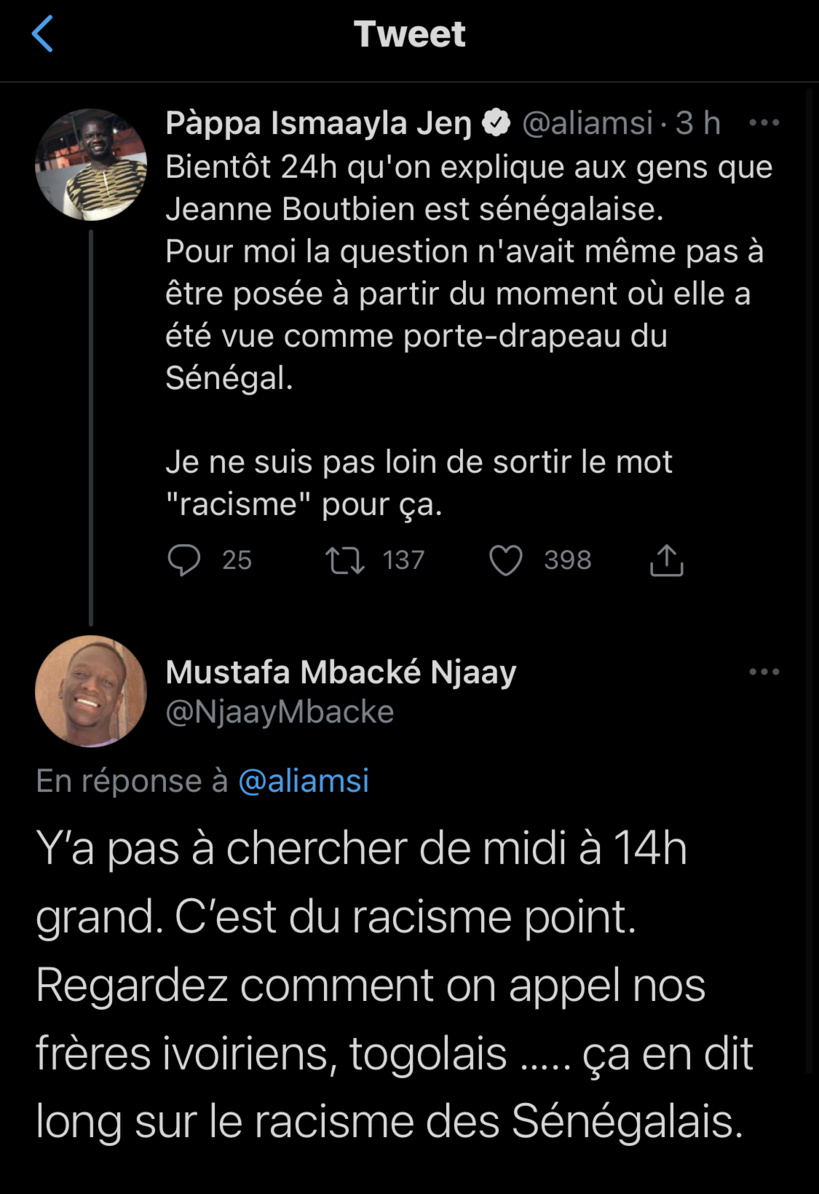Open the share upload icon
This screenshot has width=819, height=1194.
point(665,560)
